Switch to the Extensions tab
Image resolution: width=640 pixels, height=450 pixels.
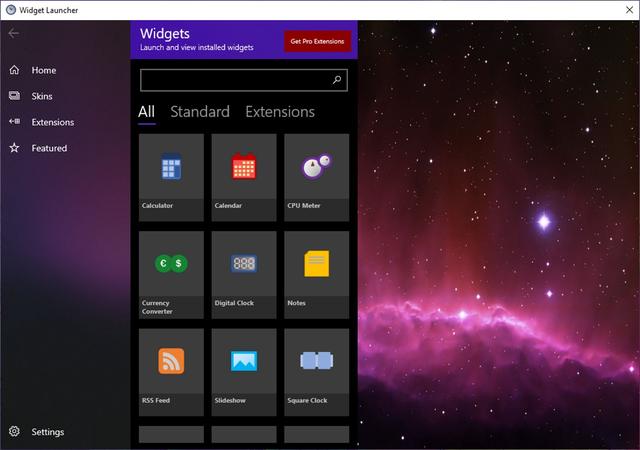(x=280, y=111)
